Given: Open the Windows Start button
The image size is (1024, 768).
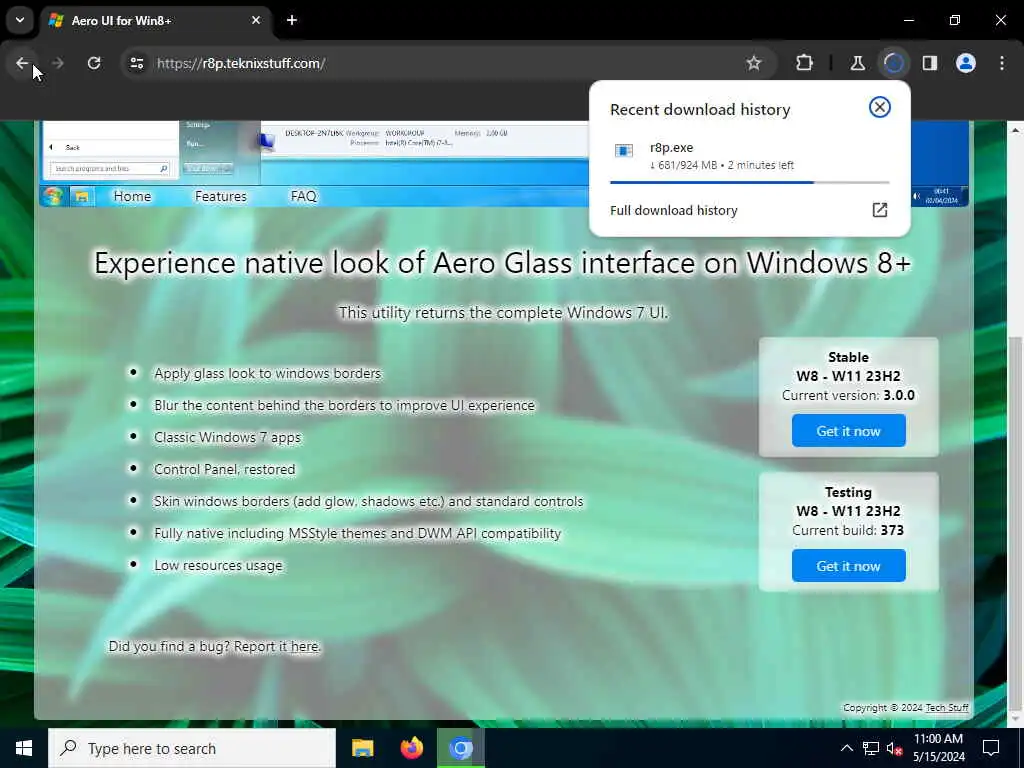Looking at the screenshot, I should click(x=24, y=748).
